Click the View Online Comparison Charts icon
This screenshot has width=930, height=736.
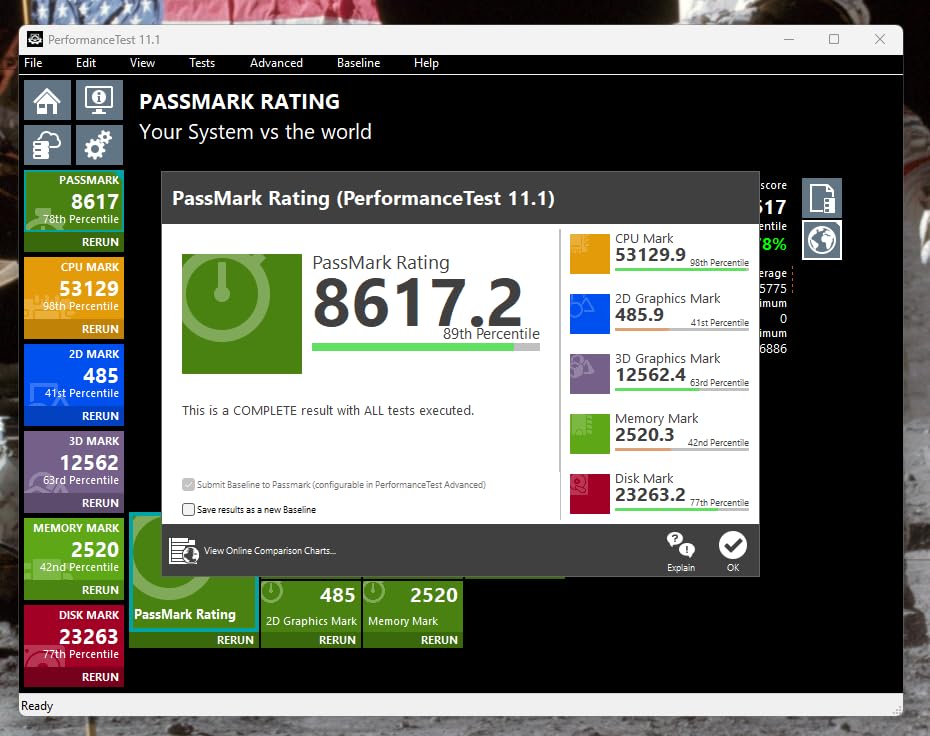click(x=183, y=550)
